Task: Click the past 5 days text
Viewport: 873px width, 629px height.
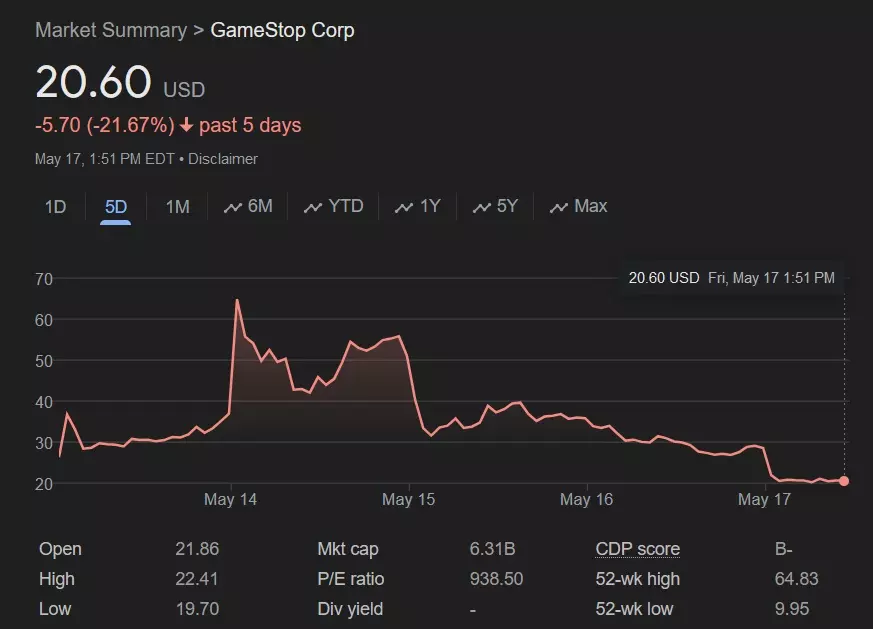Action: click(x=250, y=125)
